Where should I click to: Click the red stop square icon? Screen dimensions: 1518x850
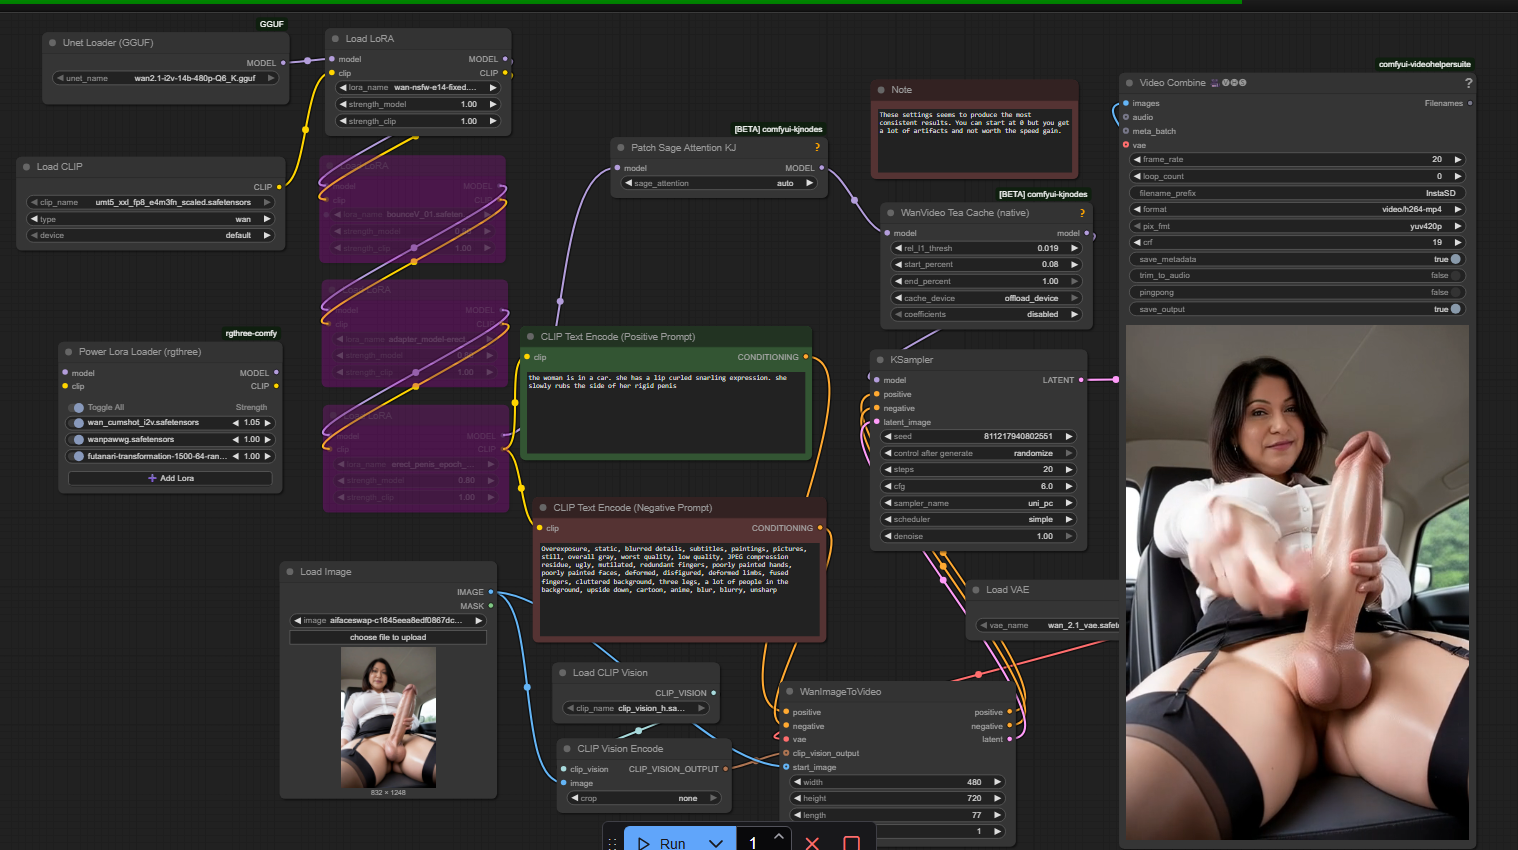851,843
